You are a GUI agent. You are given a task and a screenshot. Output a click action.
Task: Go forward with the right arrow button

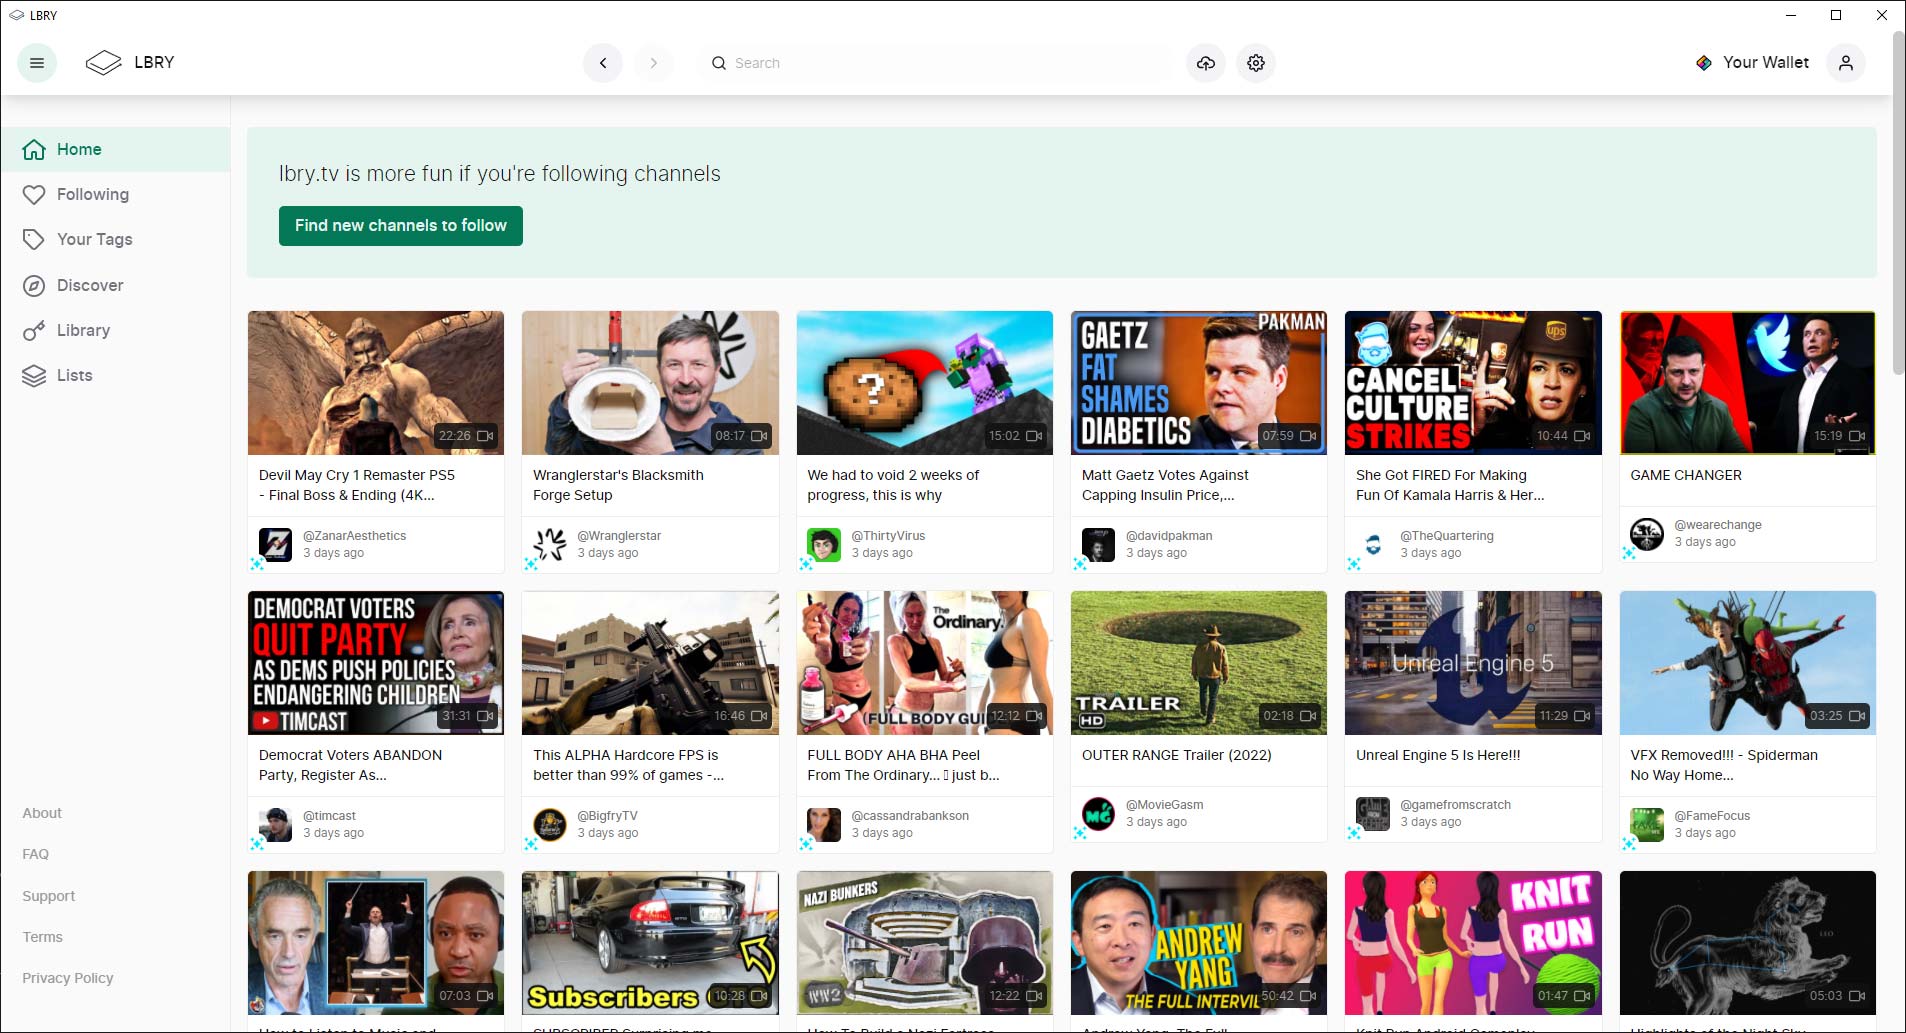point(654,63)
